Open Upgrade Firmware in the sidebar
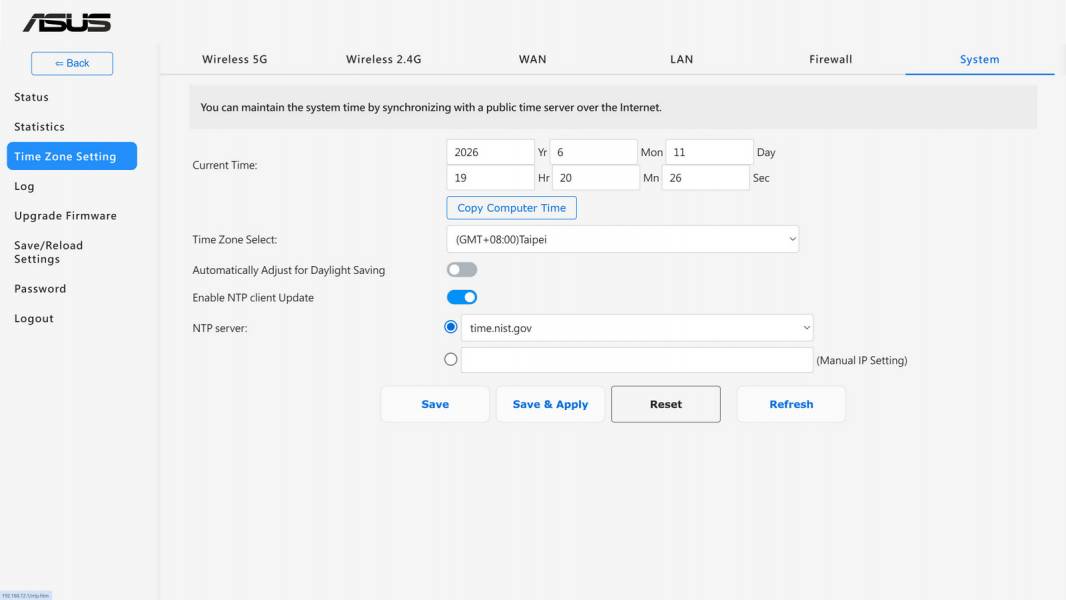The image size is (1066, 600). [65, 215]
